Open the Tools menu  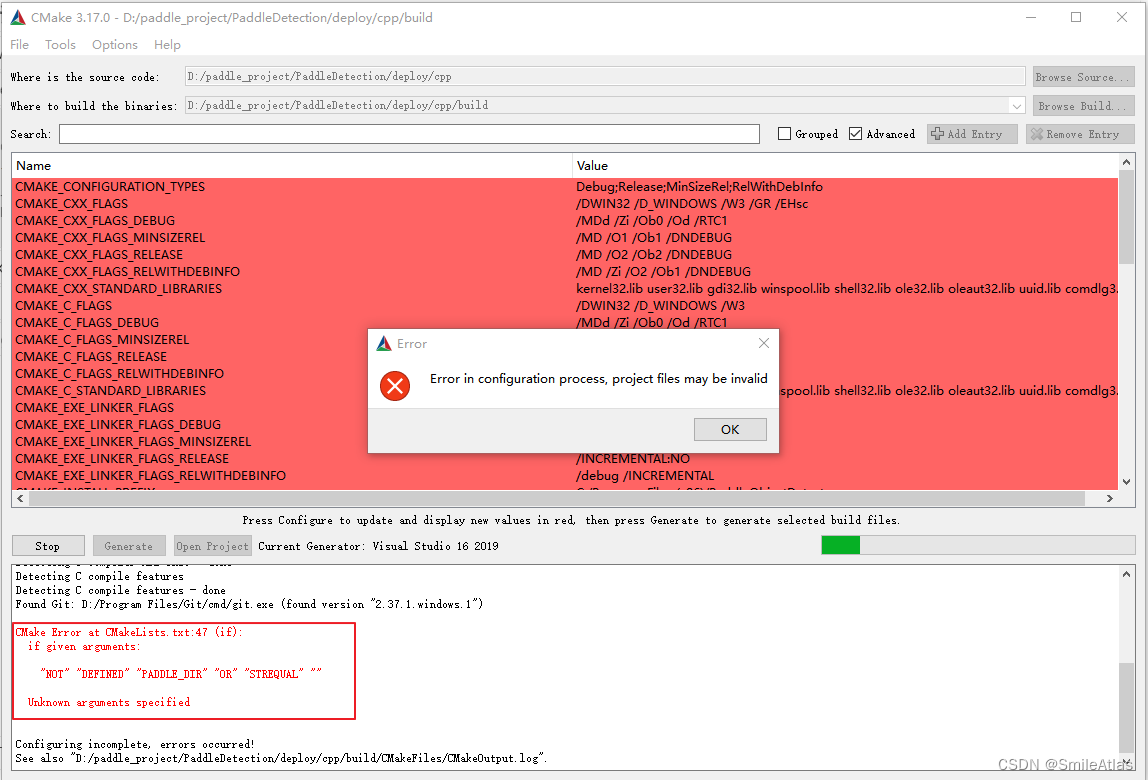pos(60,45)
